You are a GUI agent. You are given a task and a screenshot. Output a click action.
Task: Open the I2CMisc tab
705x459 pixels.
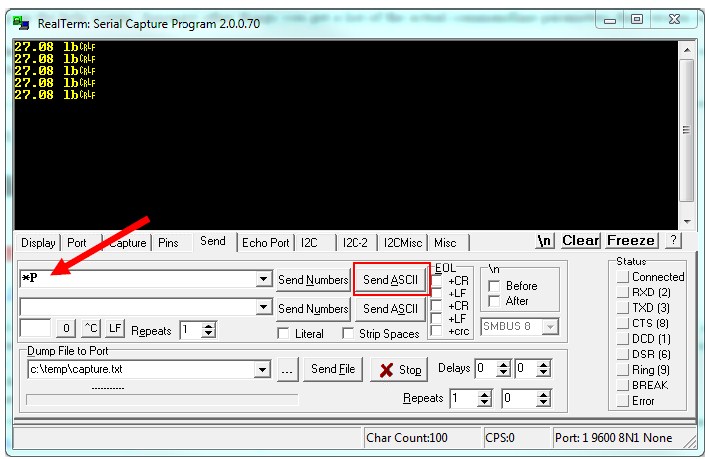[x=403, y=243]
